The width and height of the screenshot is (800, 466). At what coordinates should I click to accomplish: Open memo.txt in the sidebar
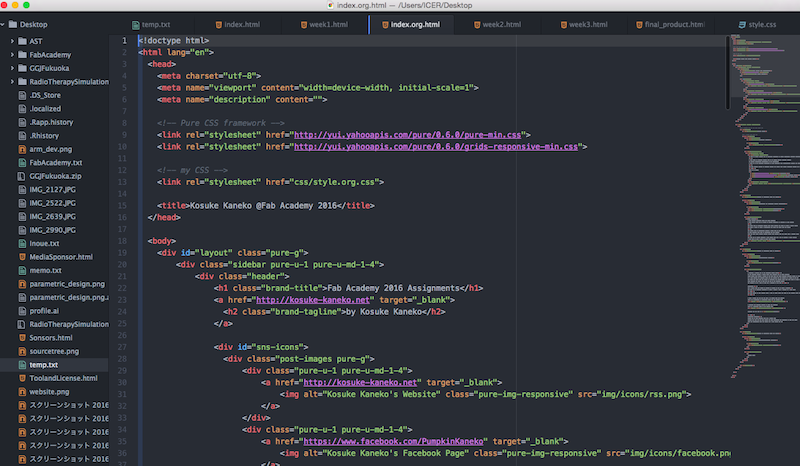click(x=45, y=271)
